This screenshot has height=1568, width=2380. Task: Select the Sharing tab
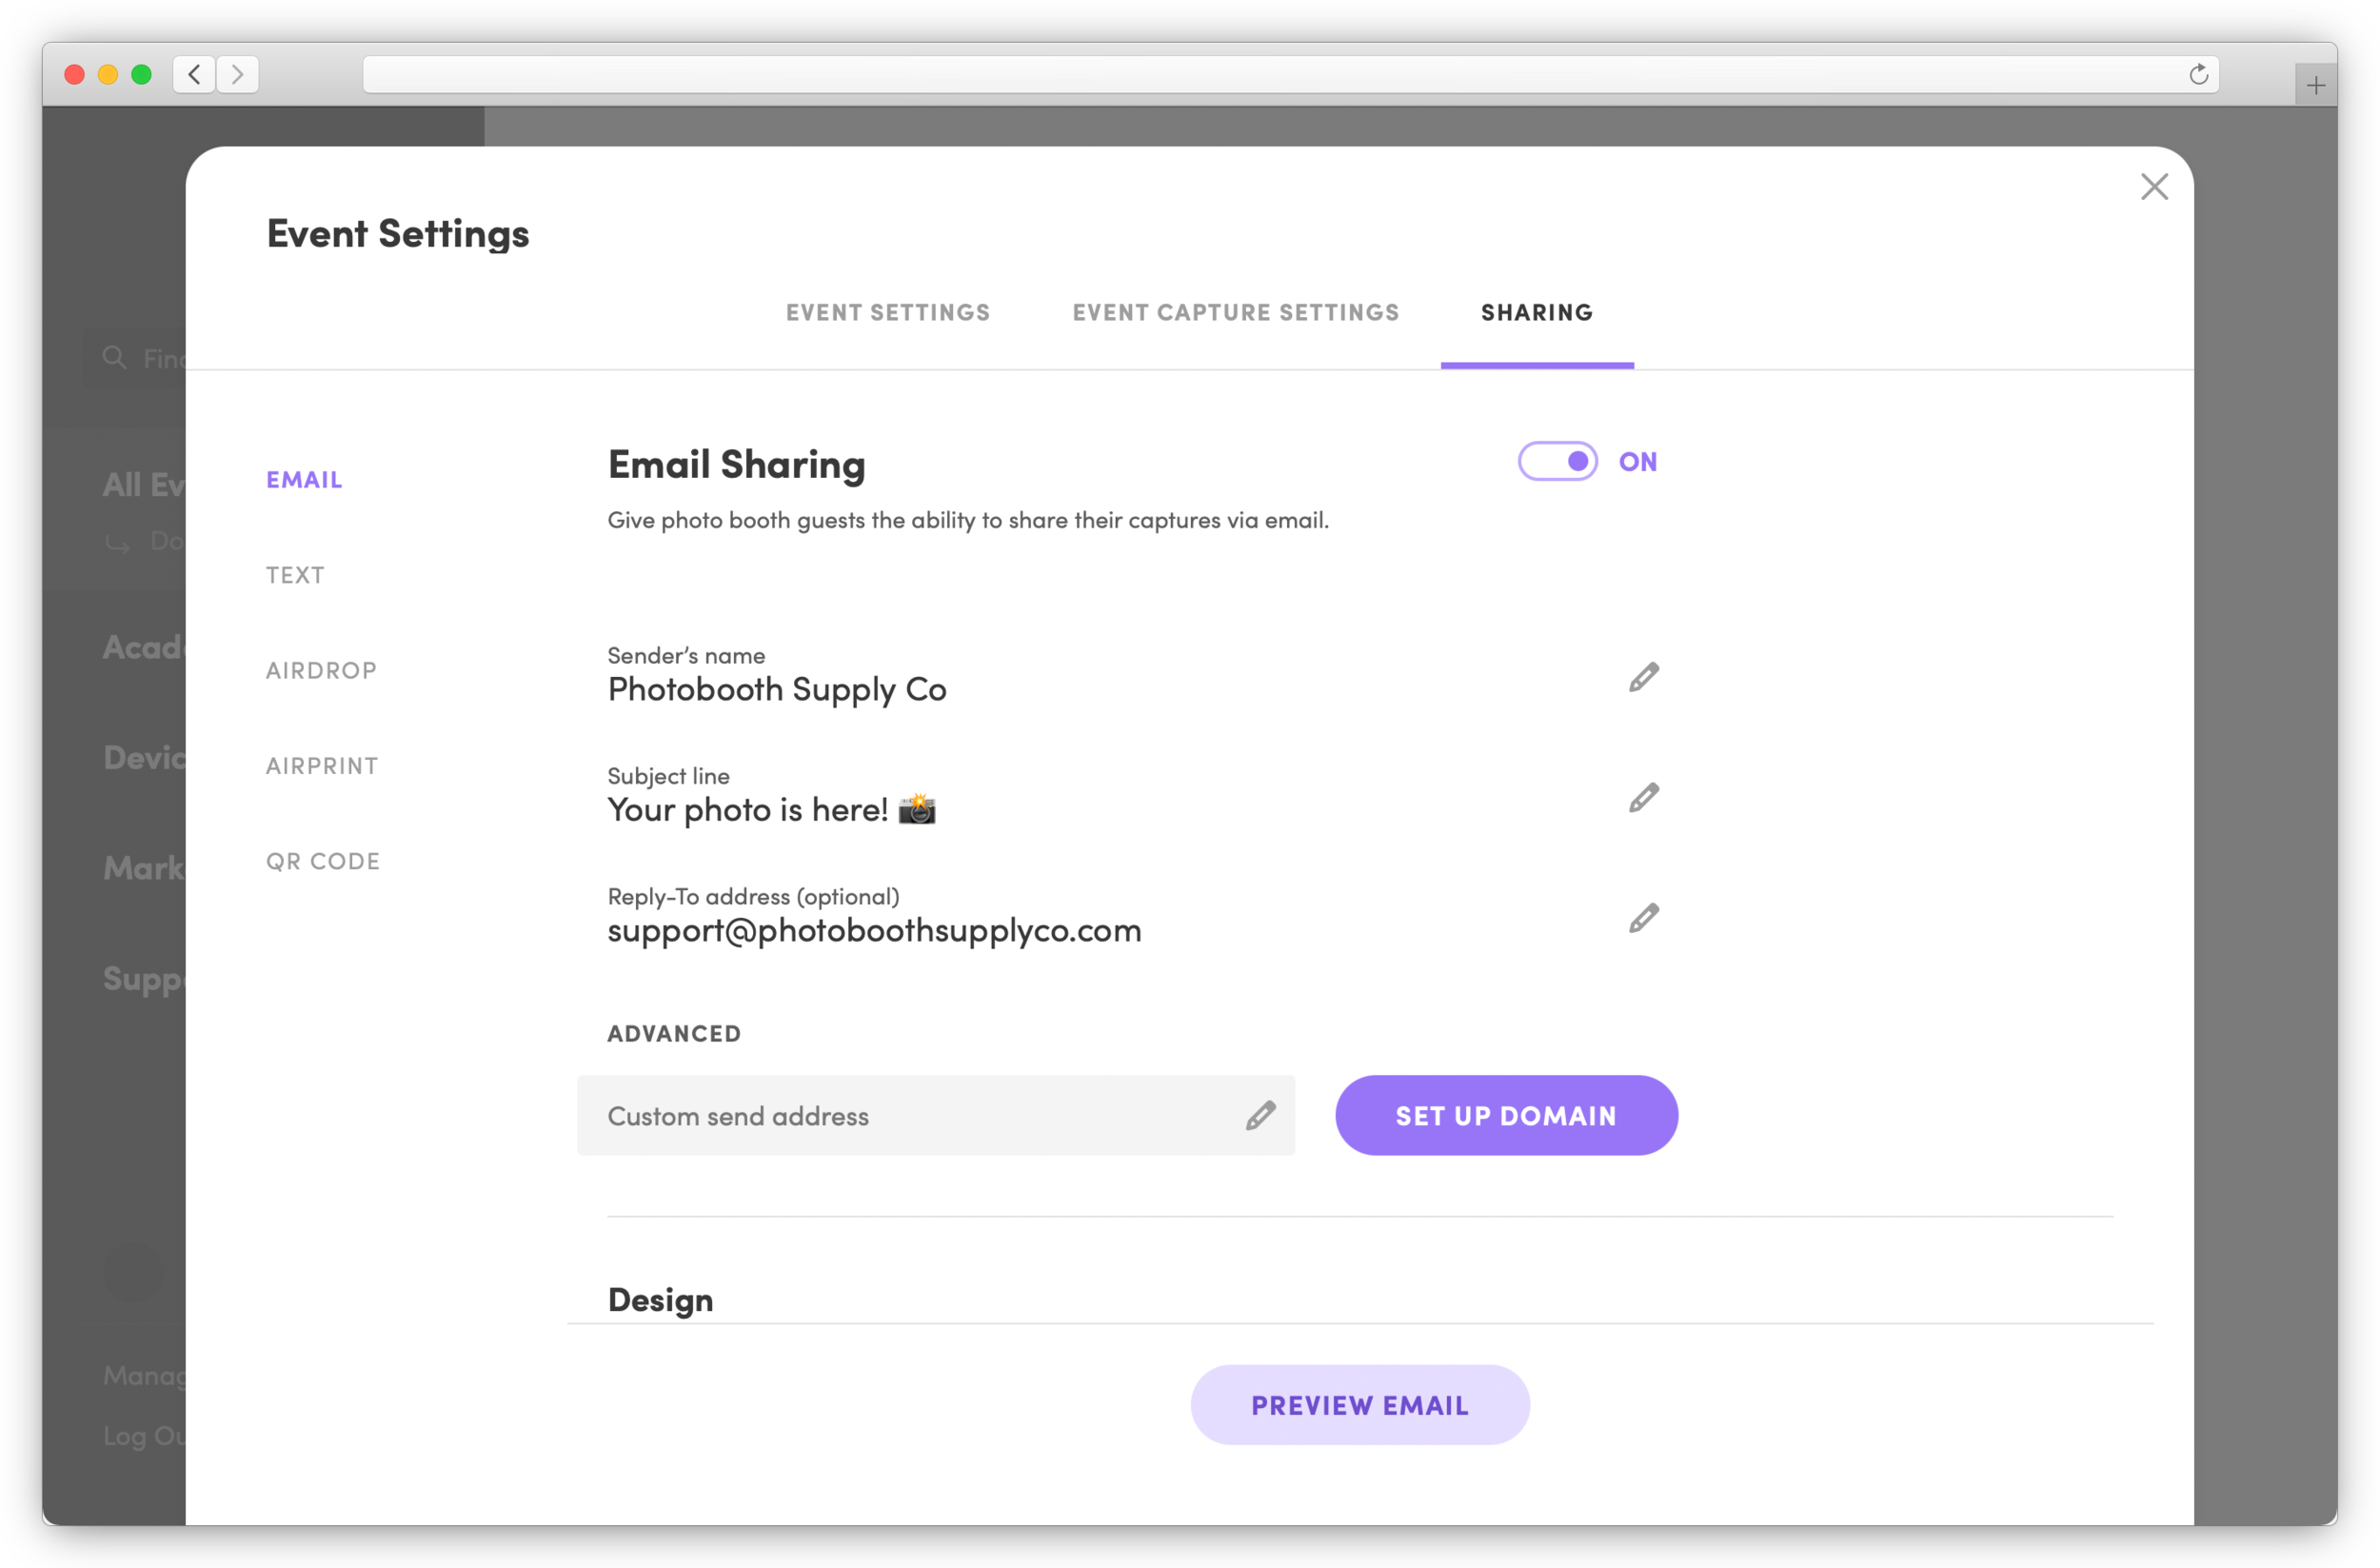(x=1536, y=313)
